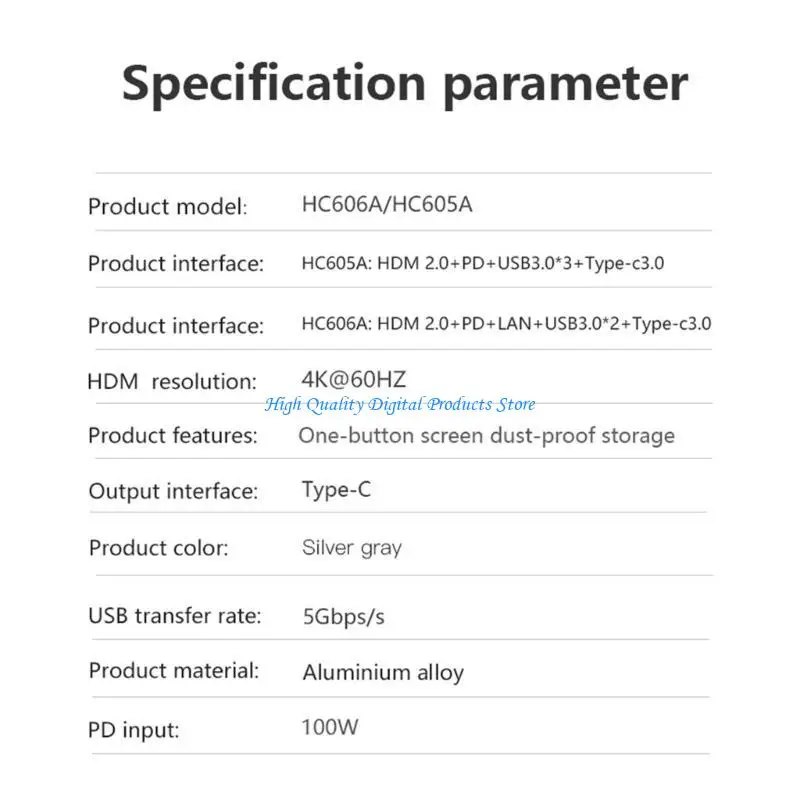This screenshot has height=800, width=800.
Task: Click the "PD input:" label
Action: [134, 730]
